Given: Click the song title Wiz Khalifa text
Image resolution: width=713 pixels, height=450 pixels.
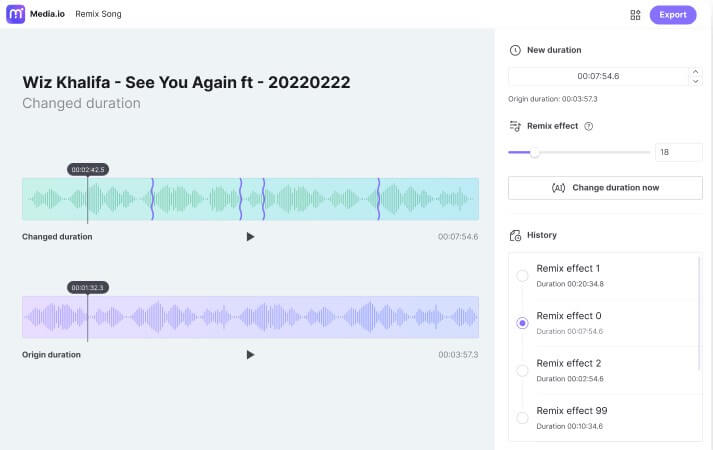Looking at the screenshot, I should (x=186, y=82).
